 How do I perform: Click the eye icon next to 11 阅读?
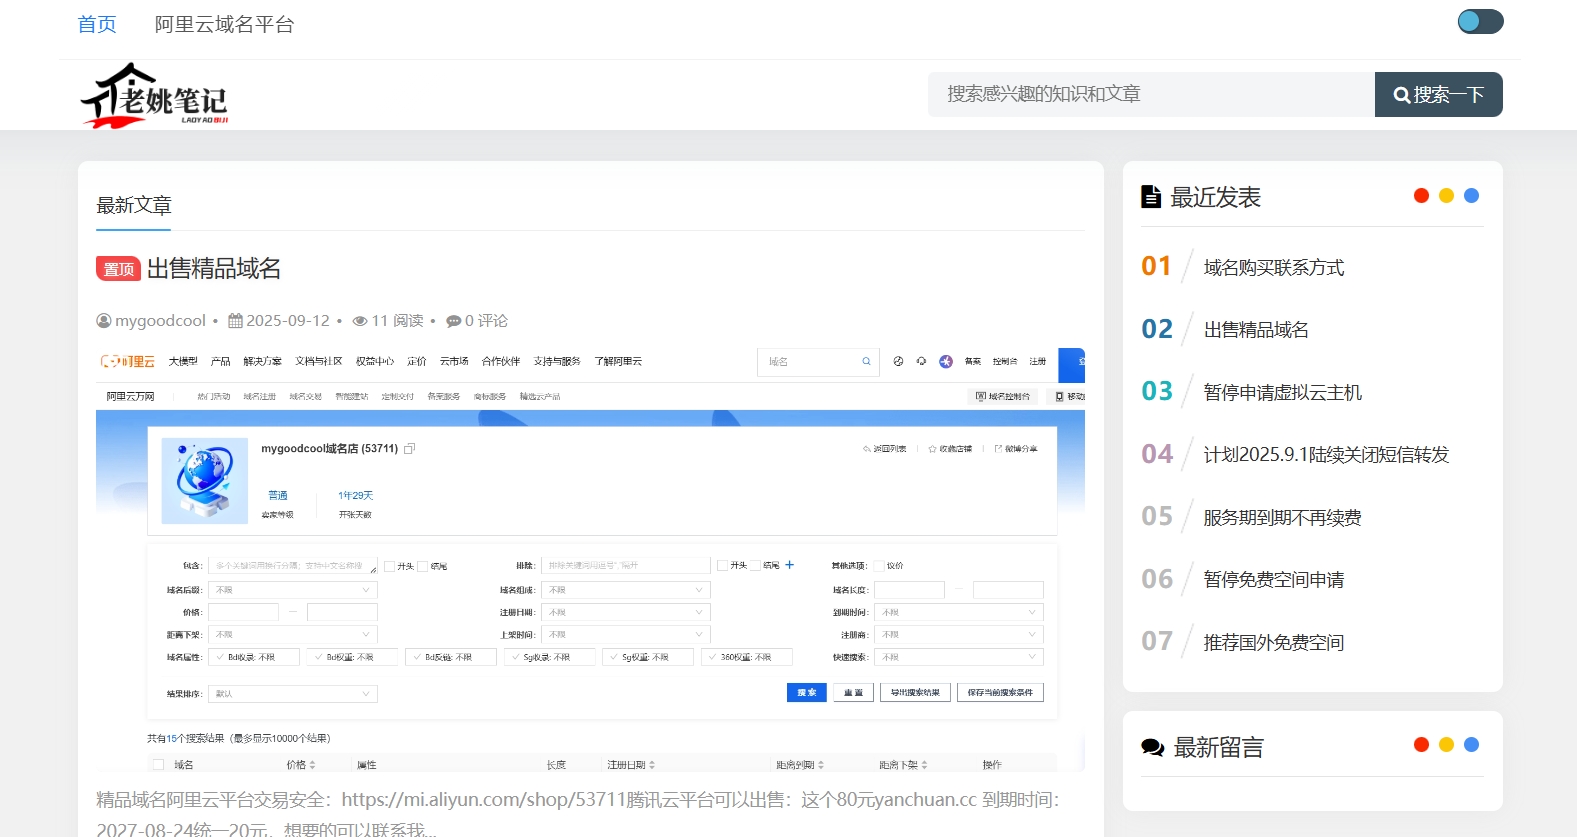point(360,321)
